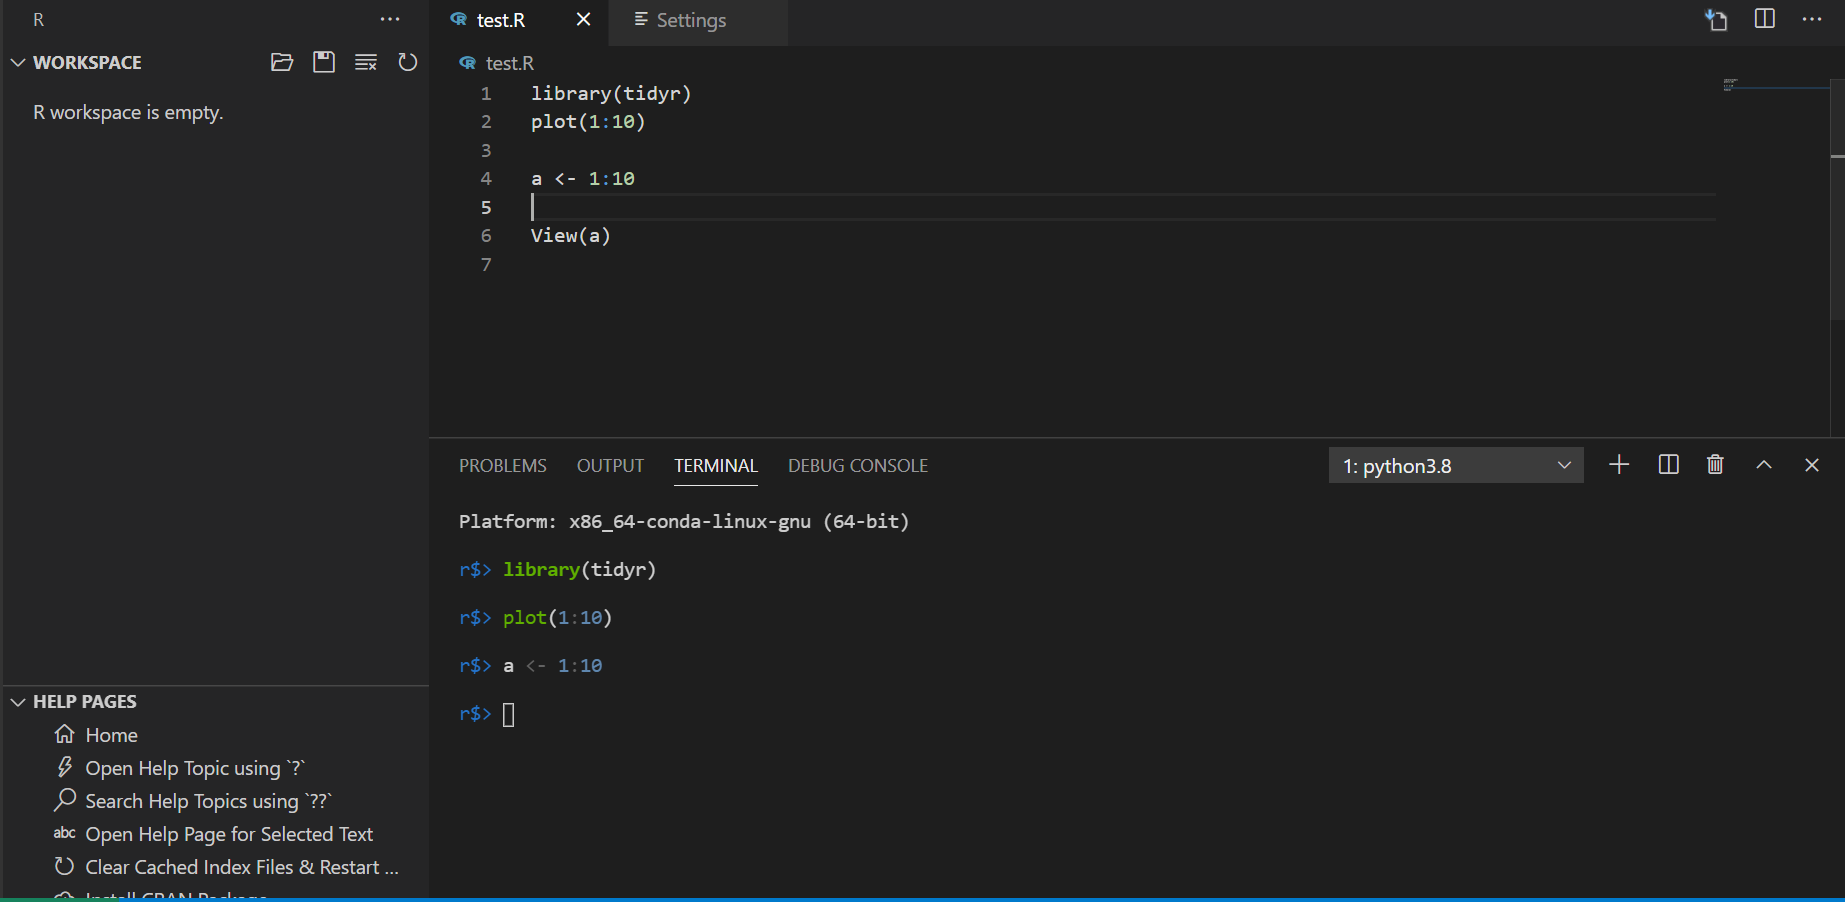Collapse the HELP PAGES section
1845x902 pixels.
click(18, 702)
